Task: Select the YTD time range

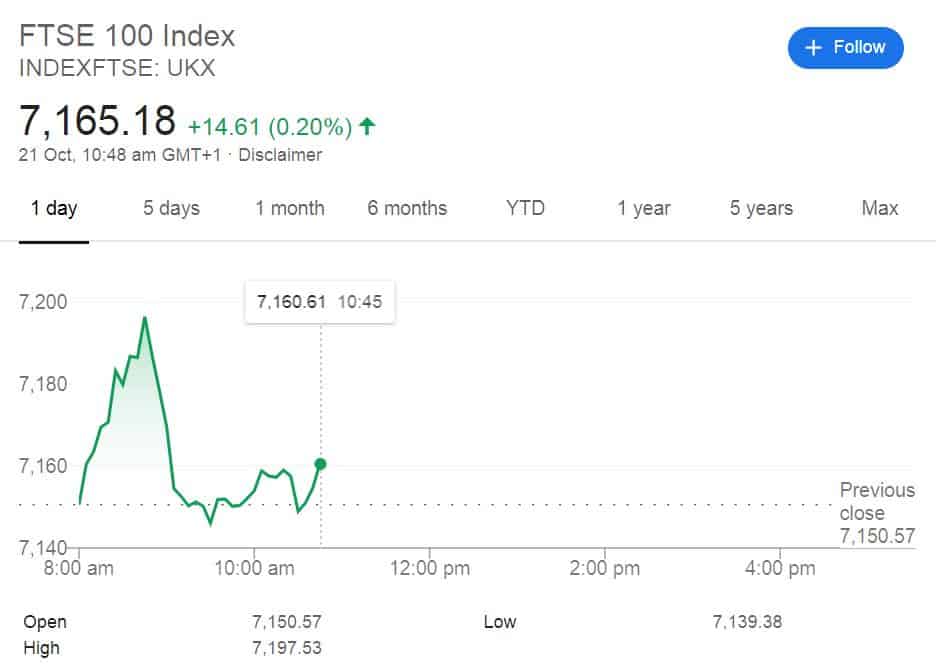Action: [525, 208]
